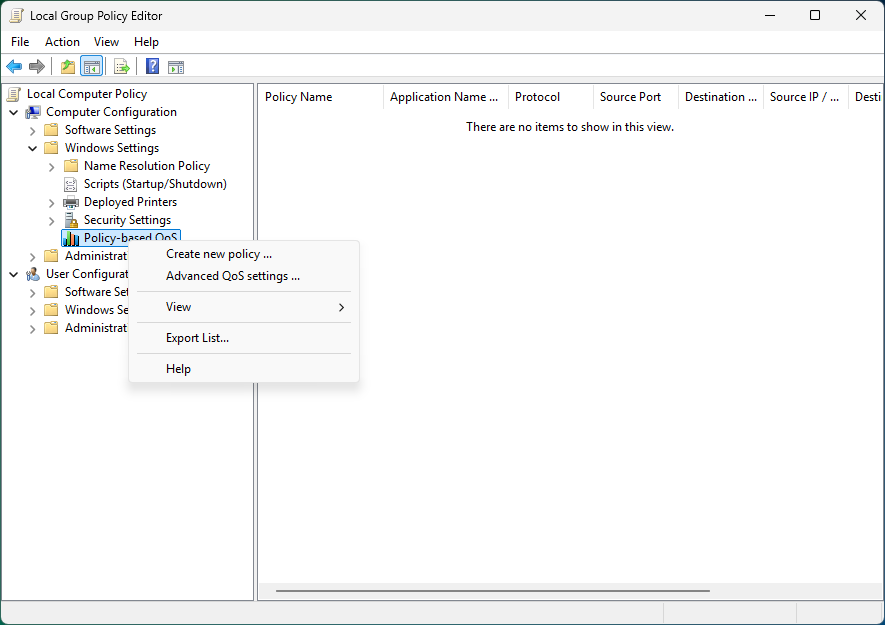Expand Administrative Templates under Computer Configuration
This screenshot has height=625, width=885.
(x=32, y=256)
